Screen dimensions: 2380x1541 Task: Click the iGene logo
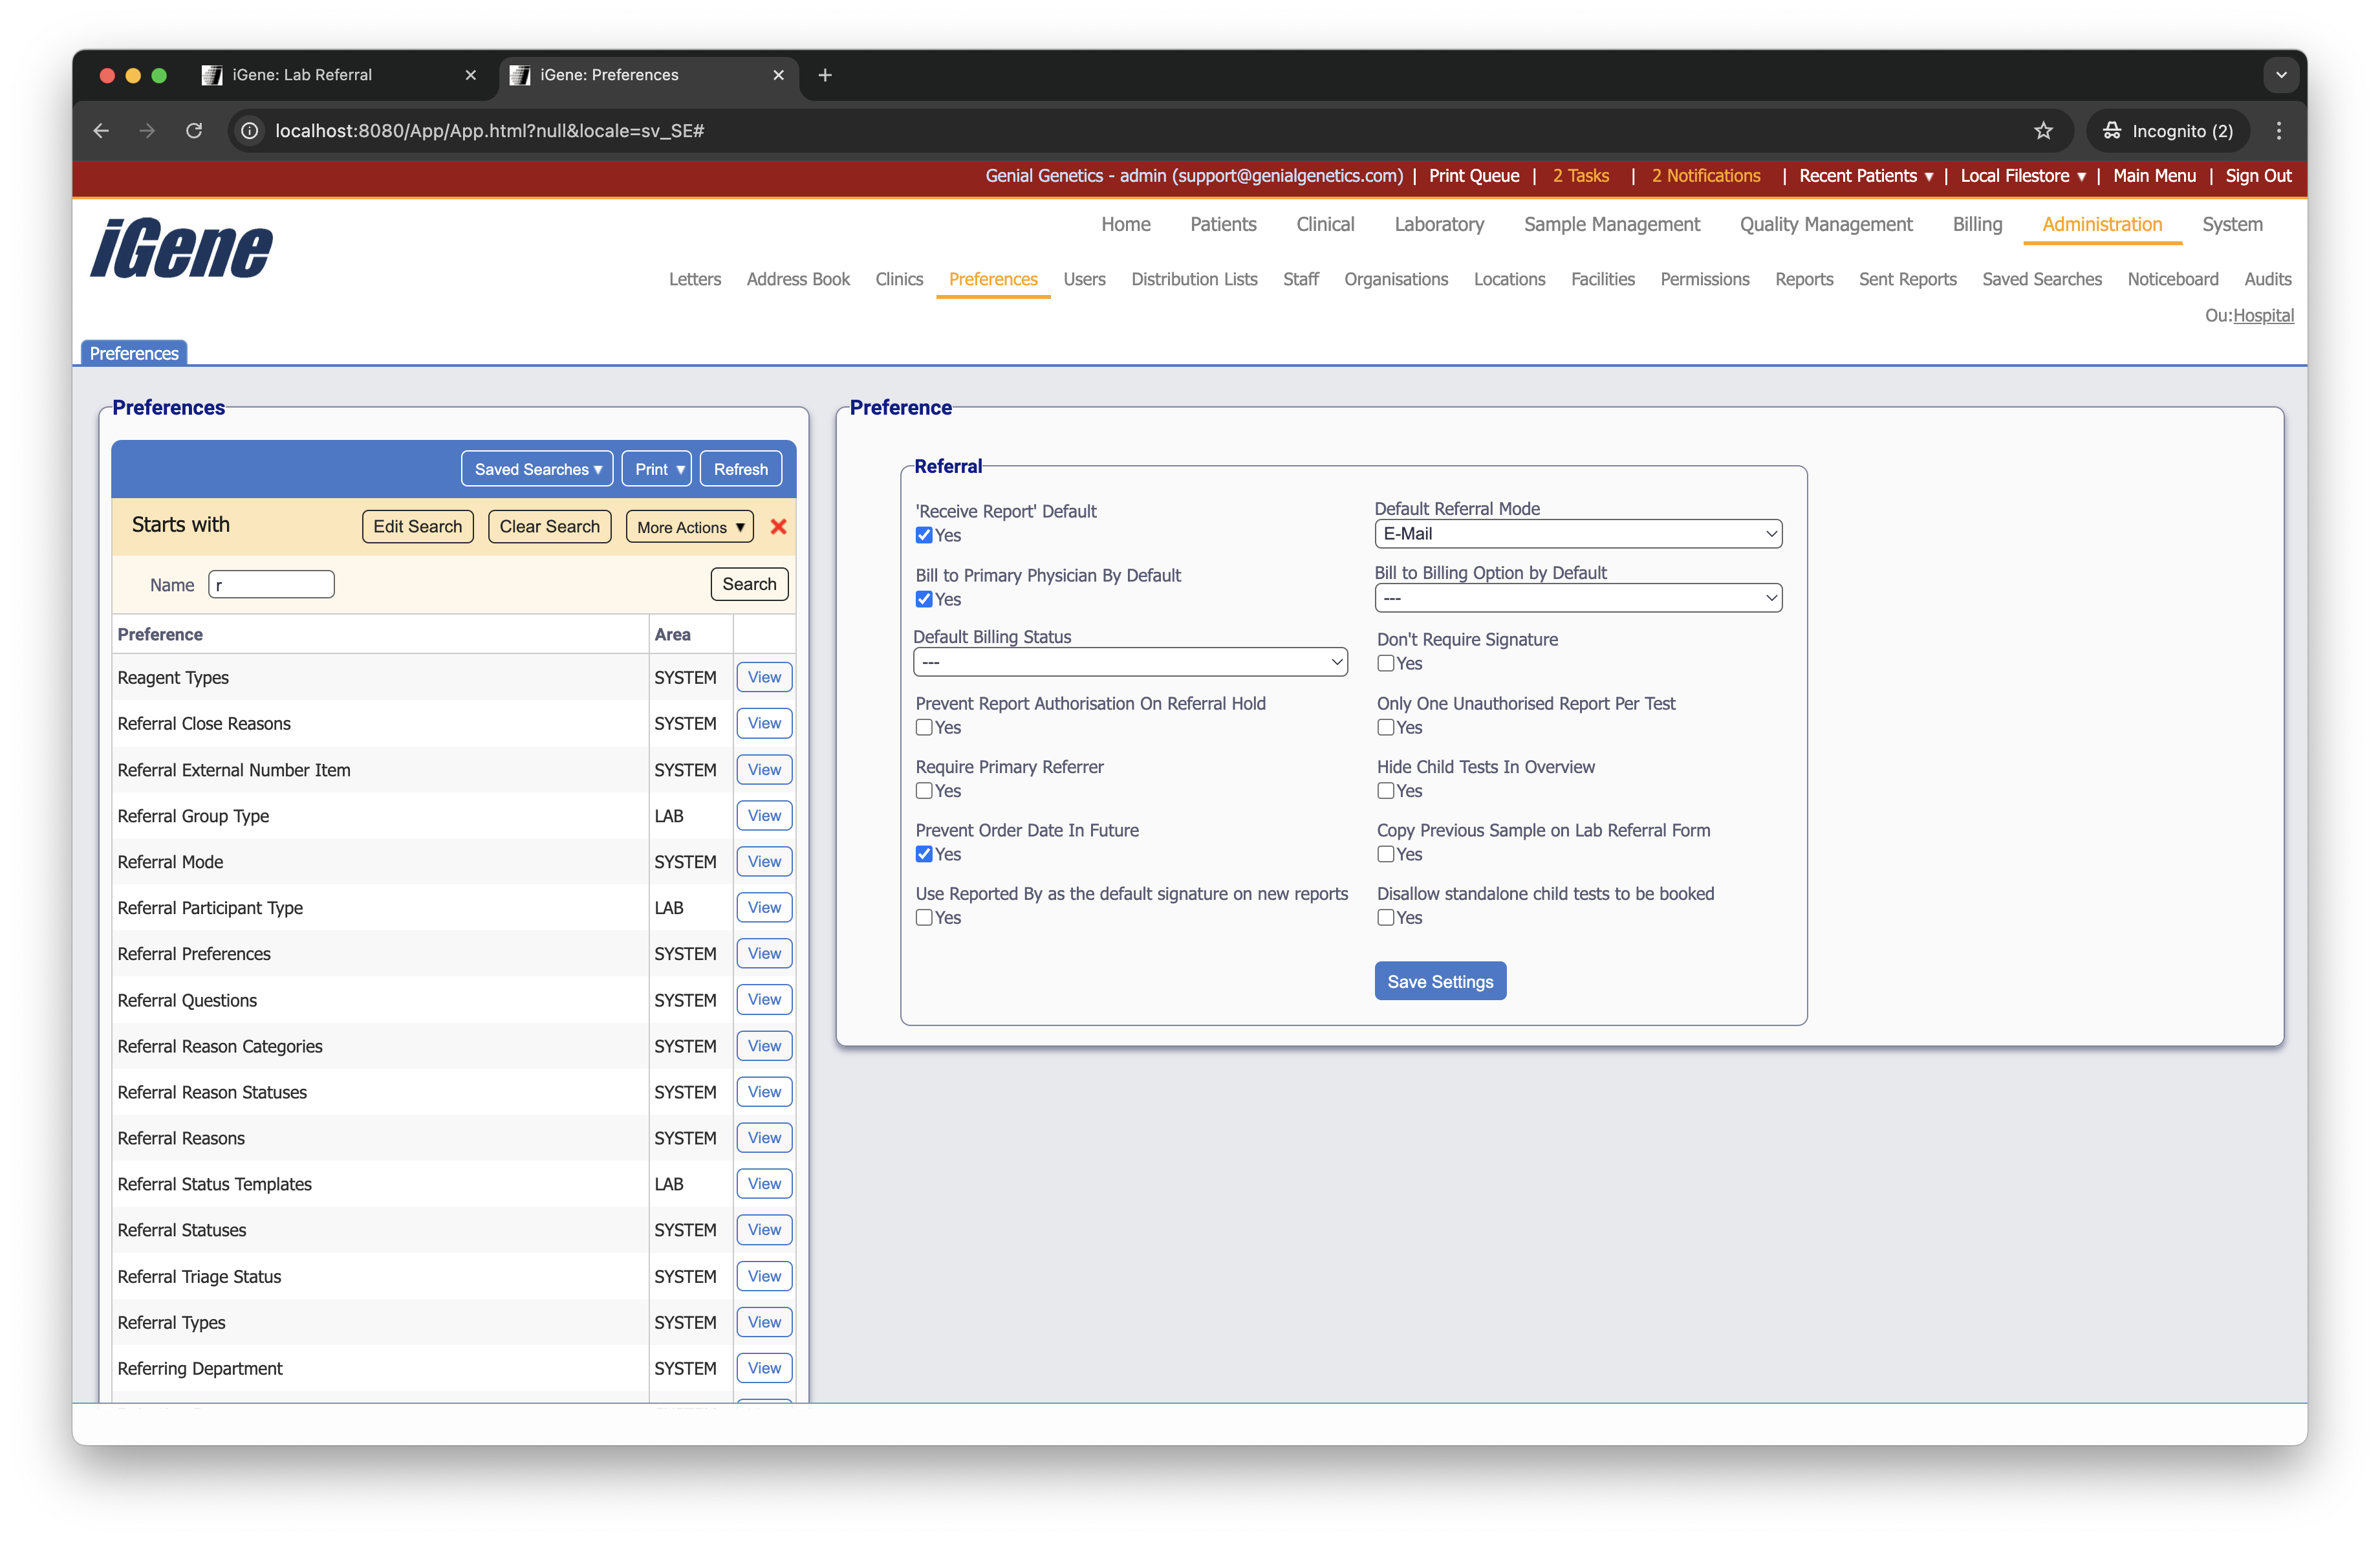pos(181,249)
